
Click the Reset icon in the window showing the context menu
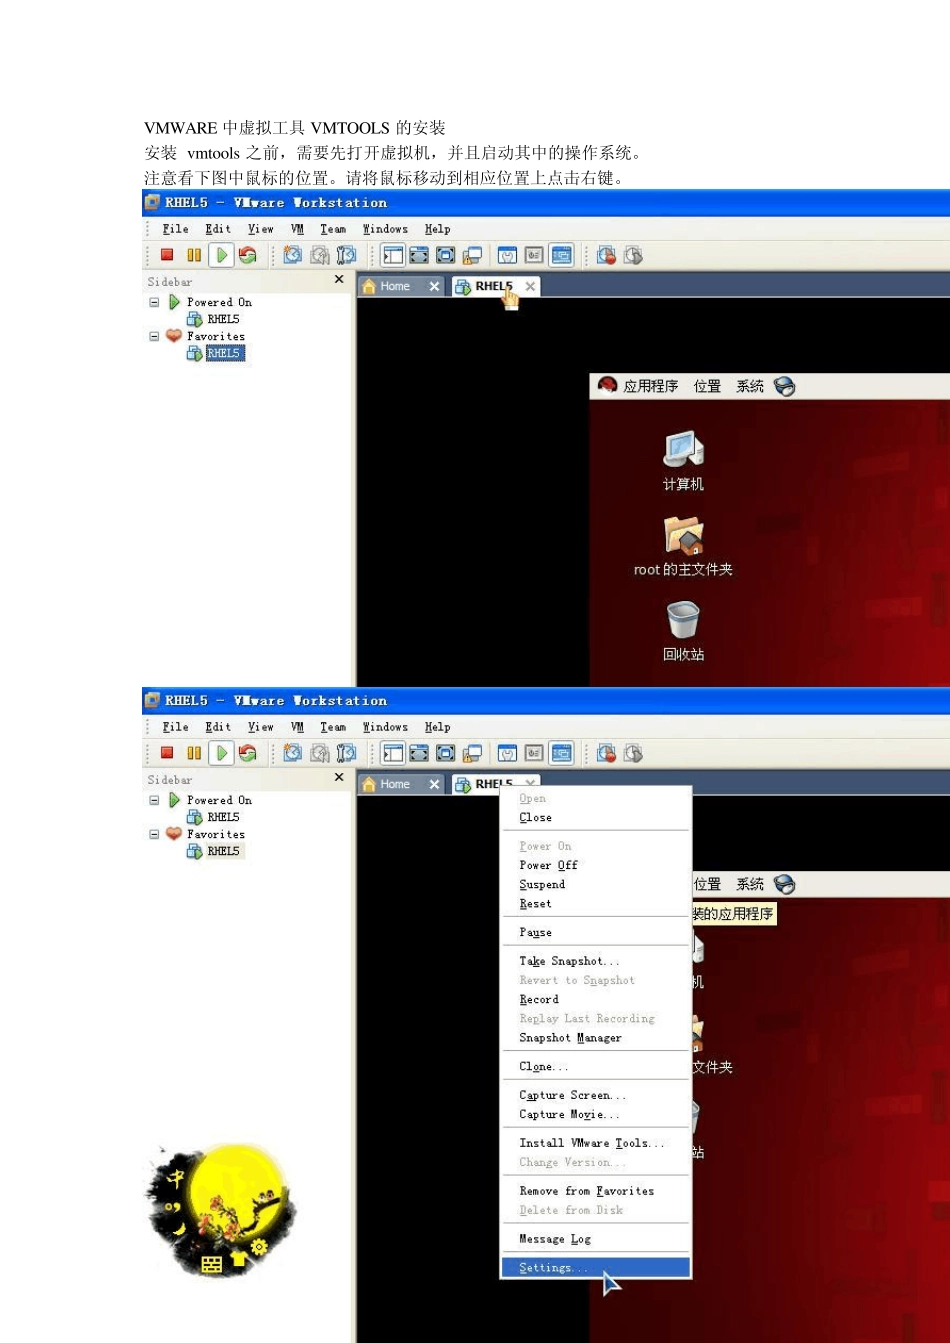248,753
